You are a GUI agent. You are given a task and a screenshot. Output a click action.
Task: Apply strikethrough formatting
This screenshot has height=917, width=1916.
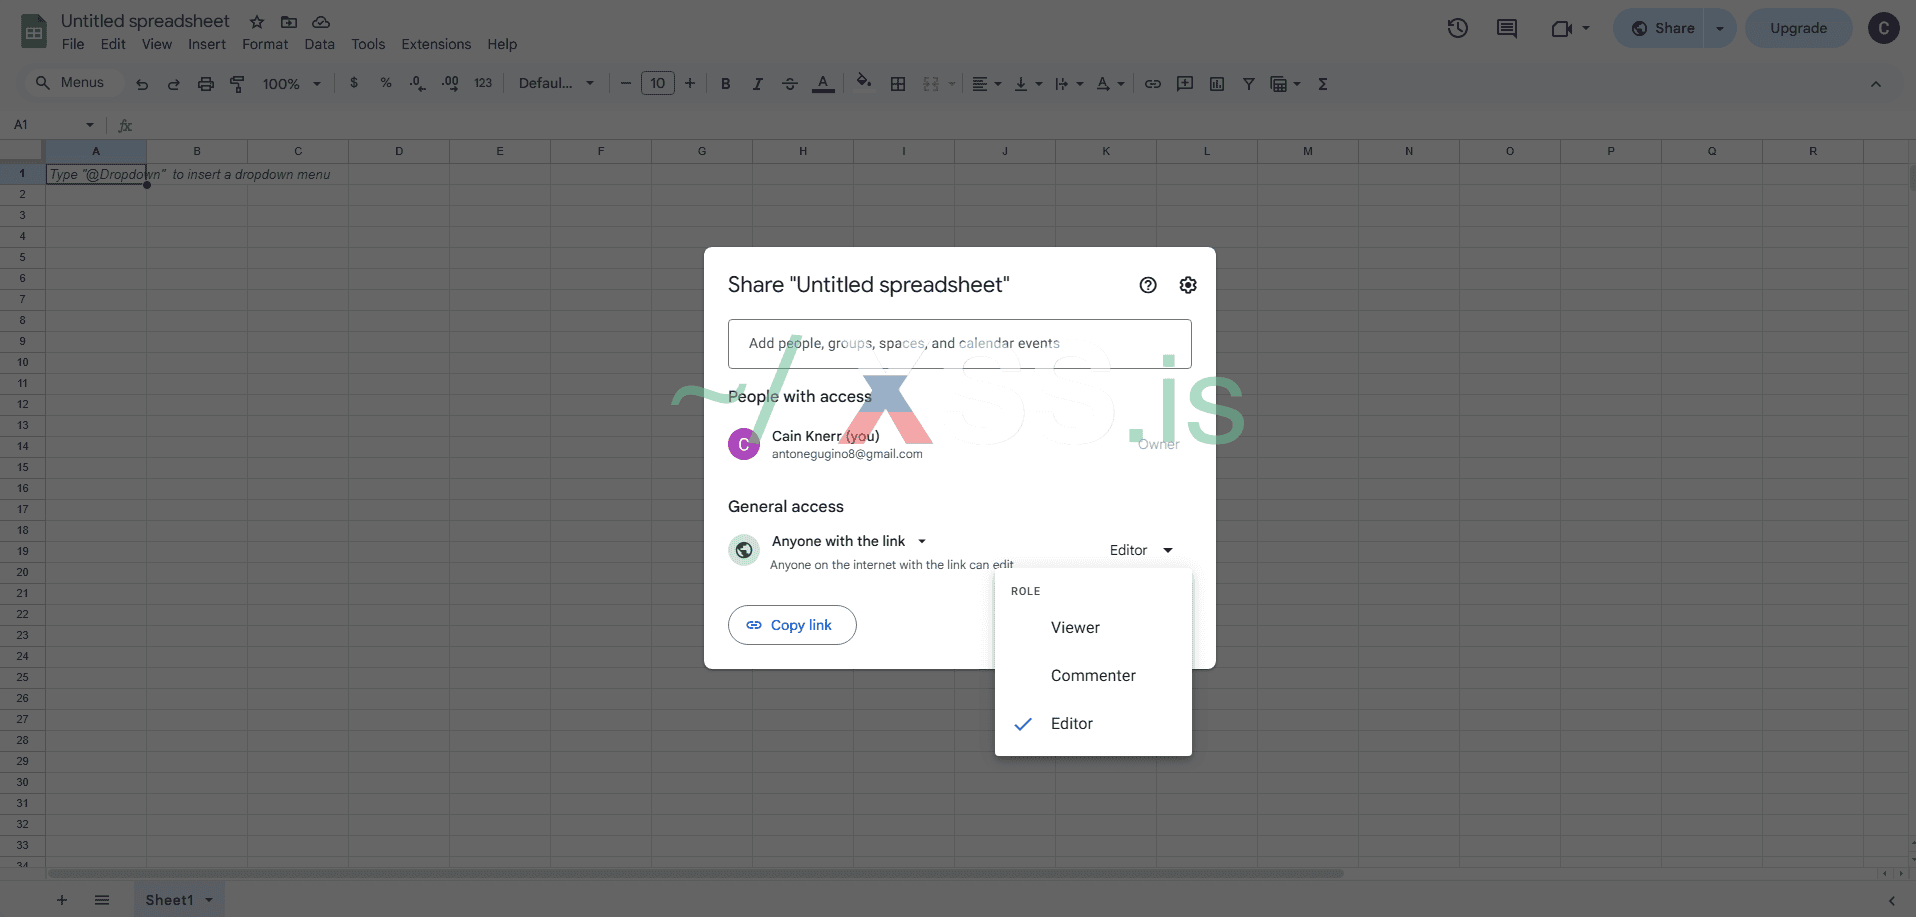[x=790, y=84]
